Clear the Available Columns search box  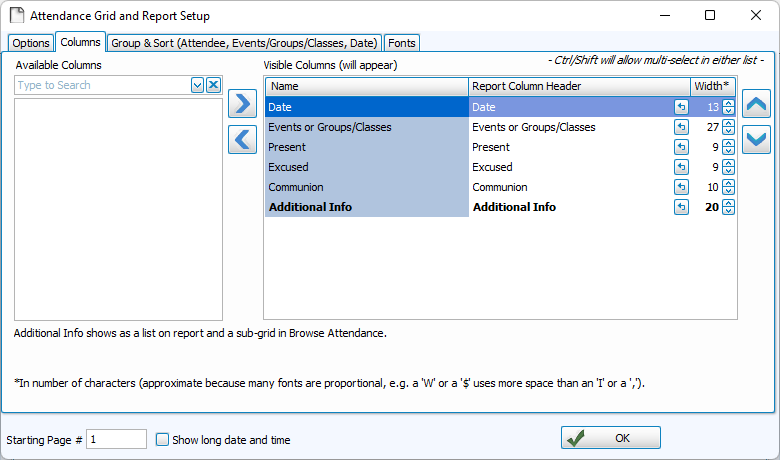pos(213,86)
